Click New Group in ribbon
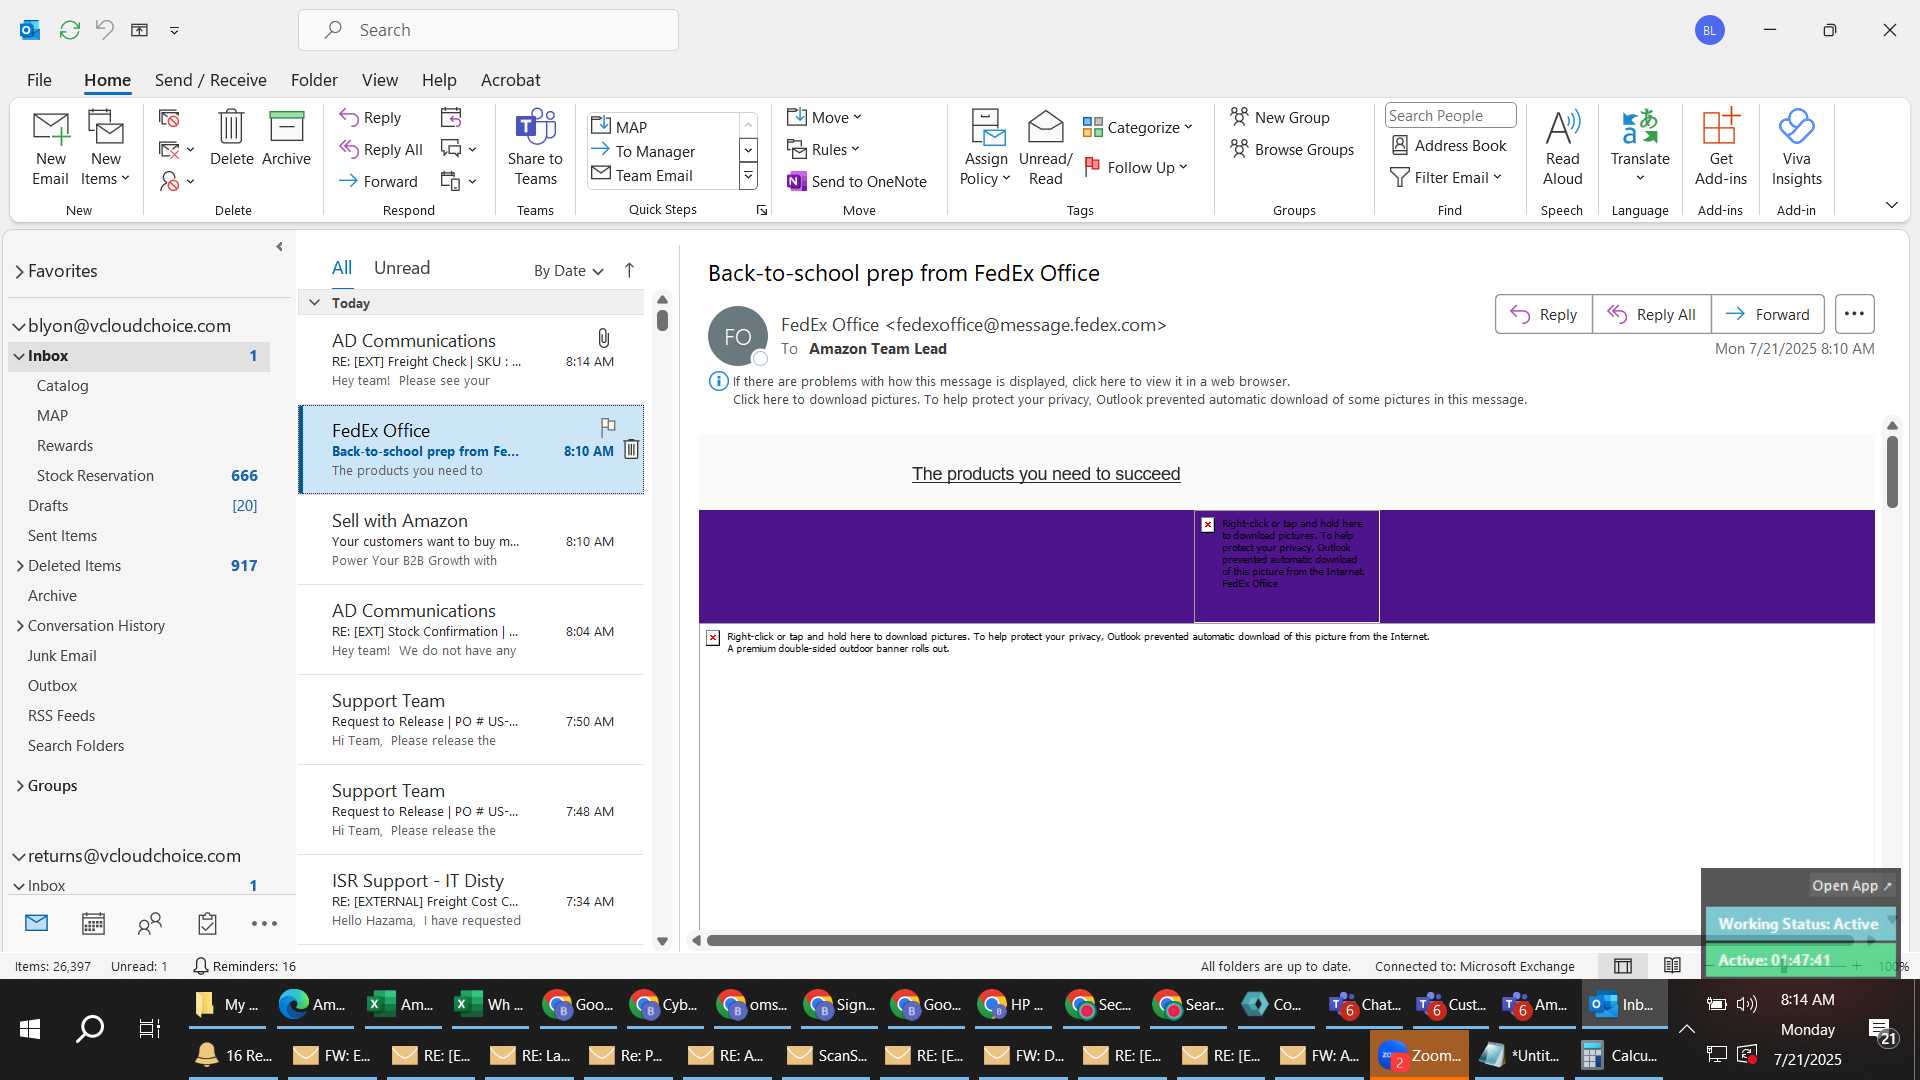 coord(1279,117)
